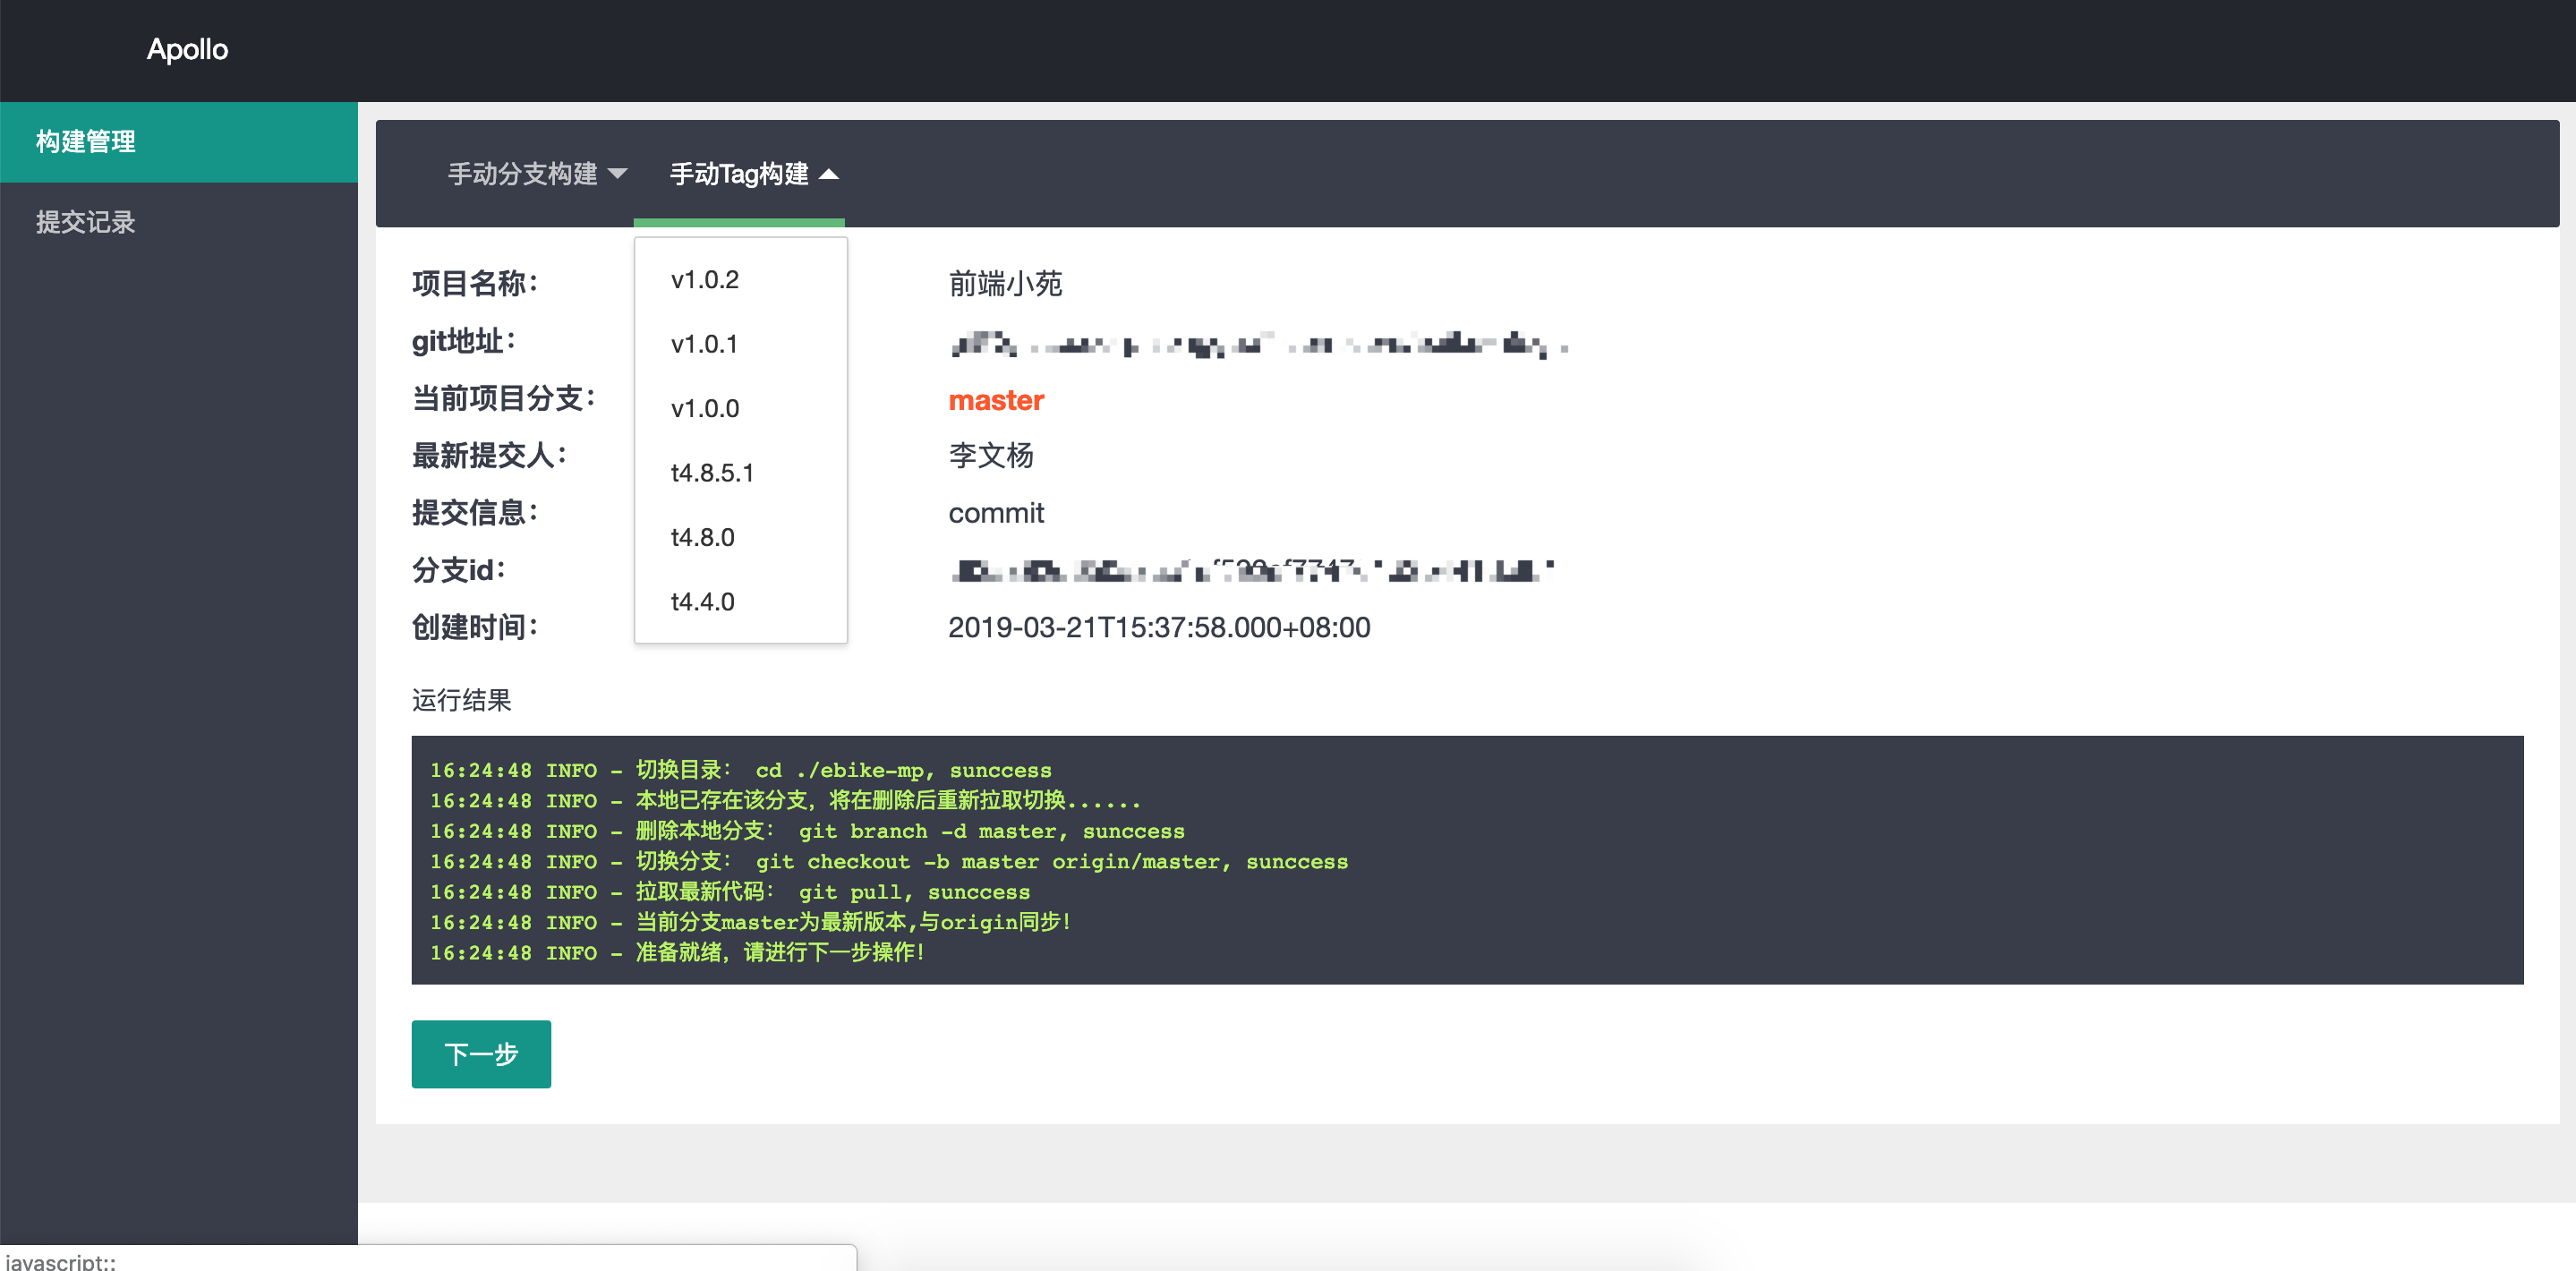
Task: Choose tag v1.0.2 from the list
Action: pos(705,280)
